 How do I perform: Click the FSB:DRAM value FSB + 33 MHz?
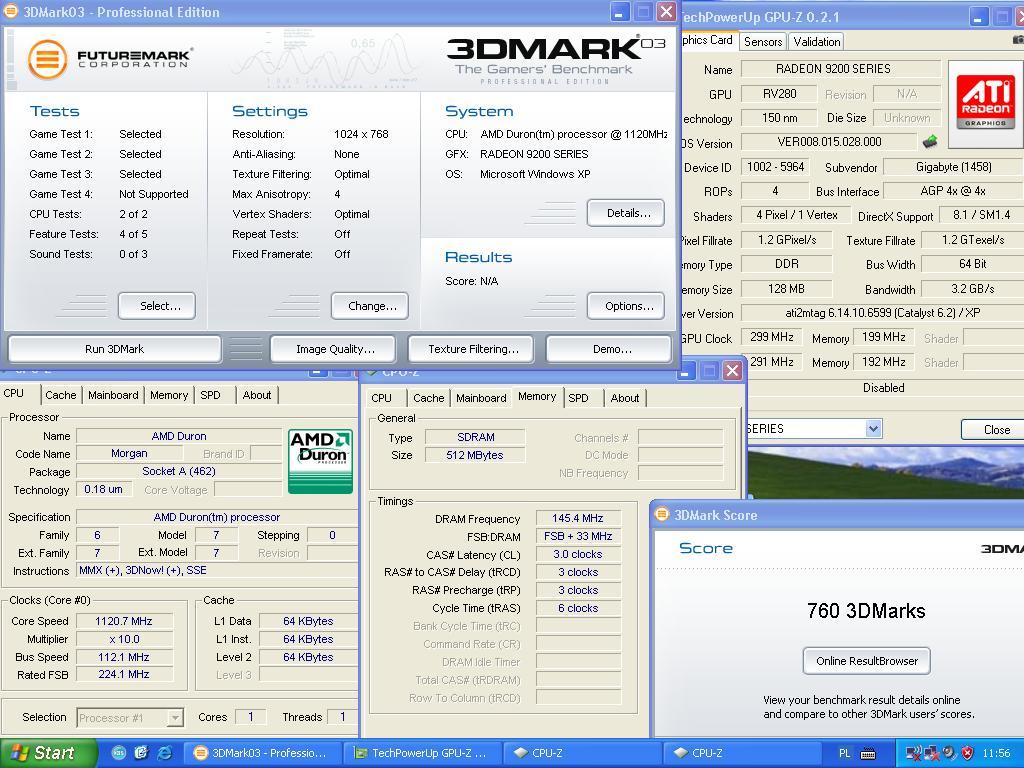577,536
